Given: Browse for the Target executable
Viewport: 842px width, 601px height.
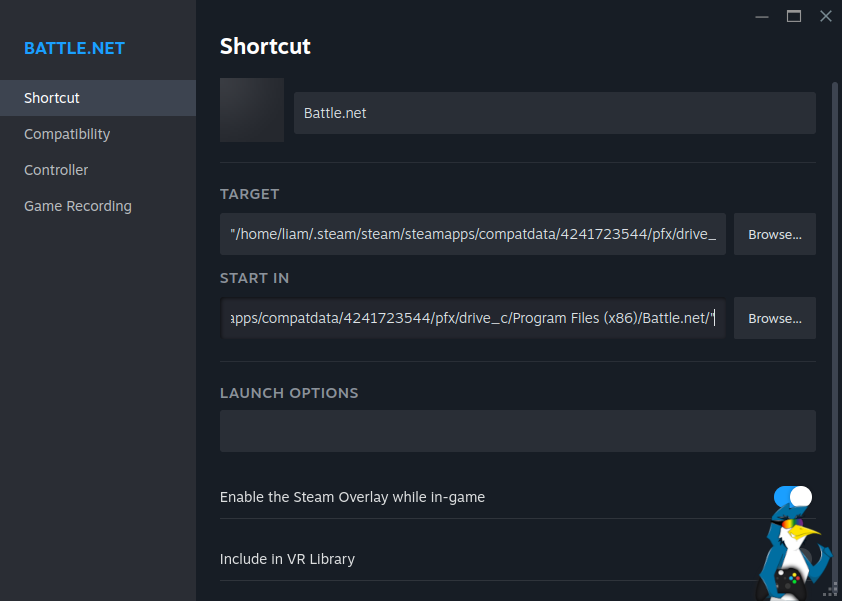Looking at the screenshot, I should click(x=775, y=234).
